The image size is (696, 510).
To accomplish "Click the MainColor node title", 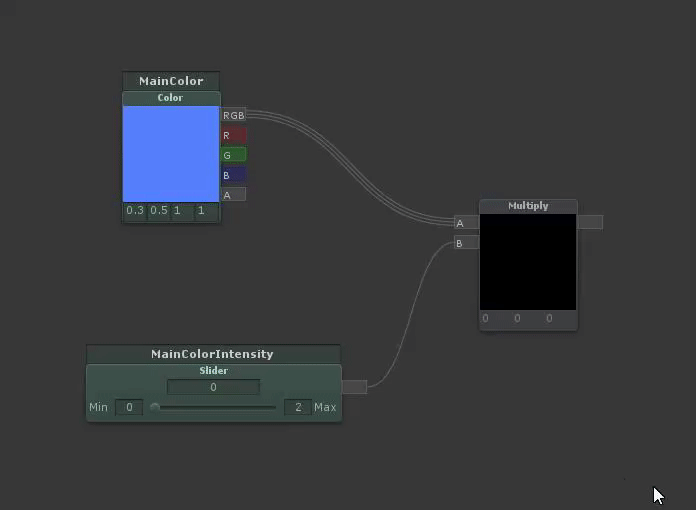I will point(171,81).
